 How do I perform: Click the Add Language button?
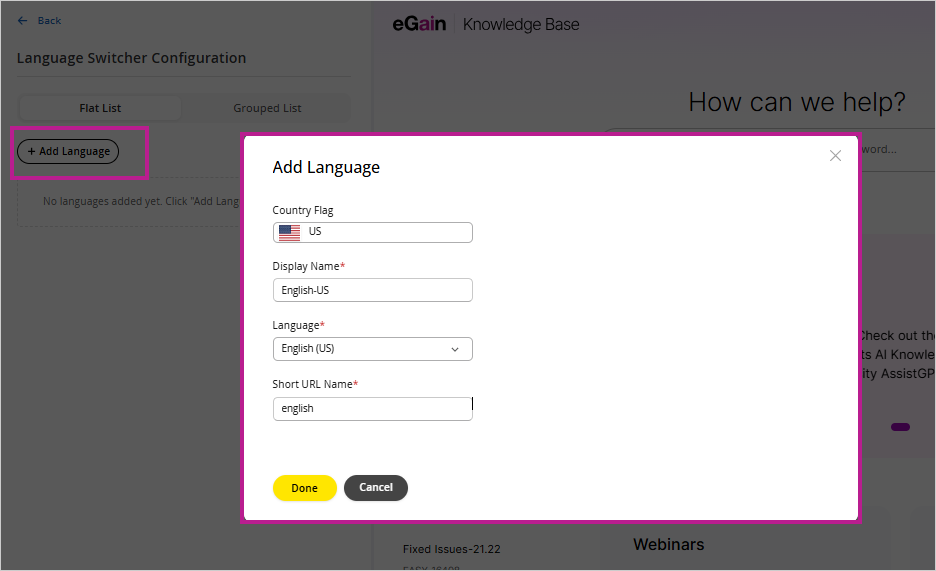tap(68, 152)
